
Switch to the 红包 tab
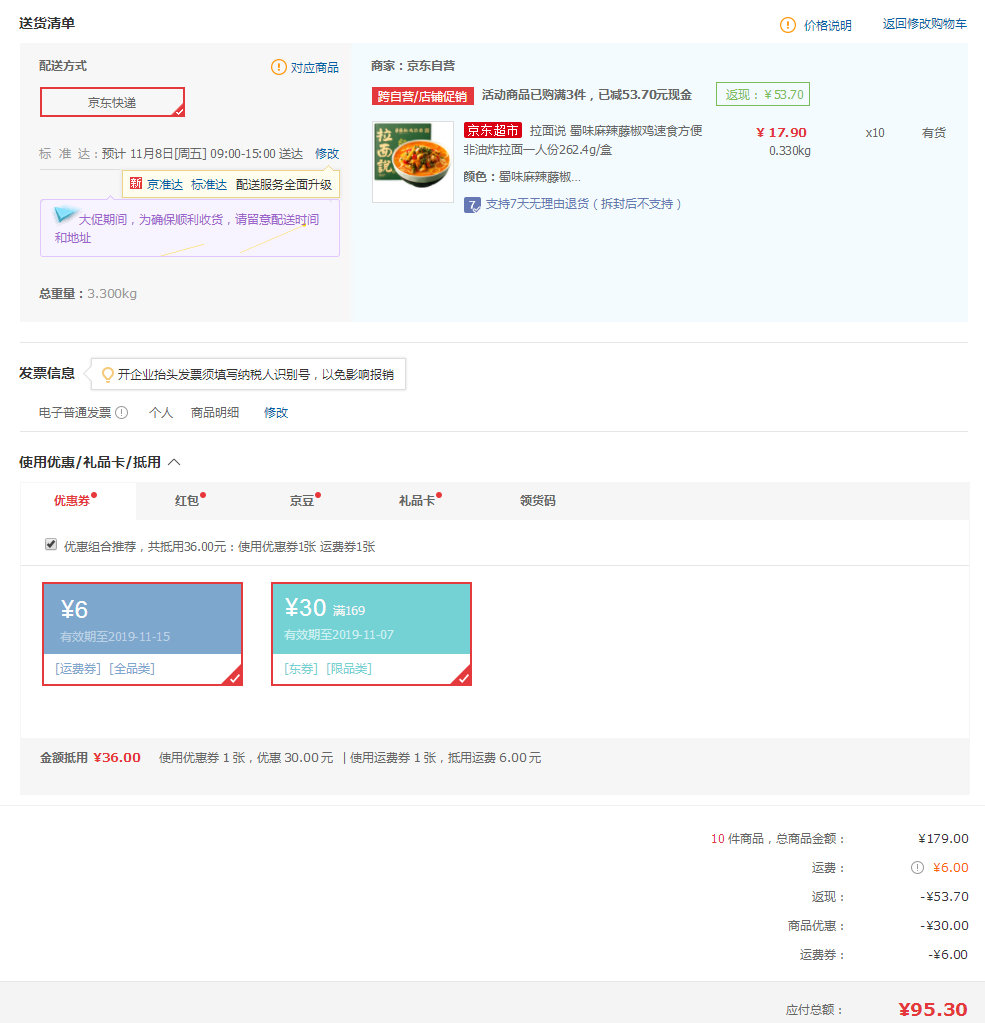(187, 500)
